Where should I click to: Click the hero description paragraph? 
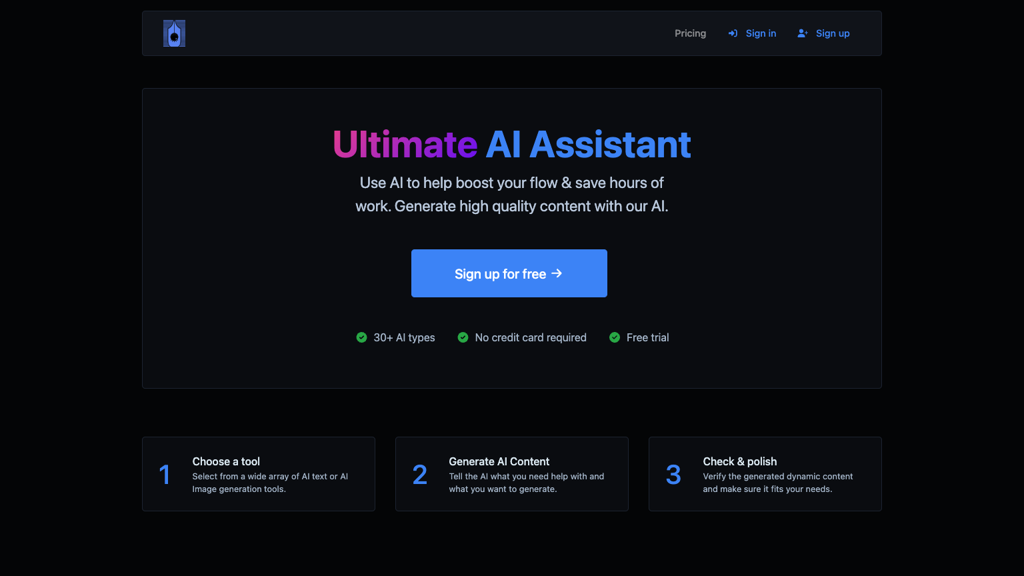[x=511, y=195]
